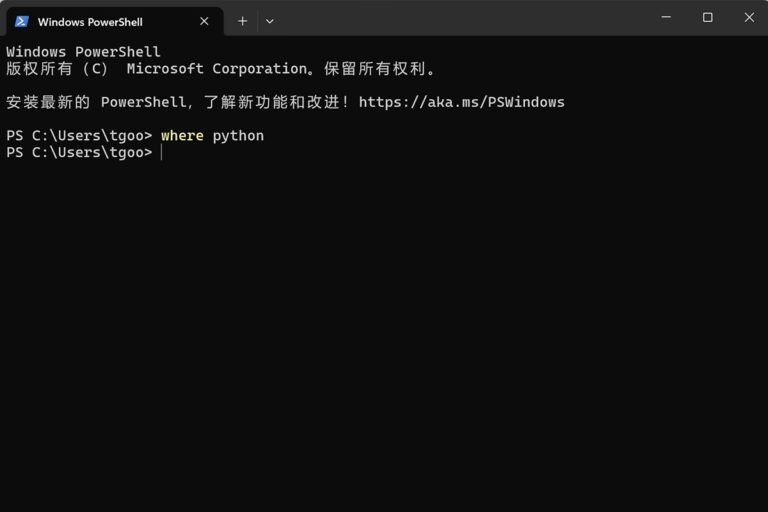Image resolution: width=768 pixels, height=512 pixels.
Task: Close the Windows PowerShell tab
Action: click(x=204, y=22)
